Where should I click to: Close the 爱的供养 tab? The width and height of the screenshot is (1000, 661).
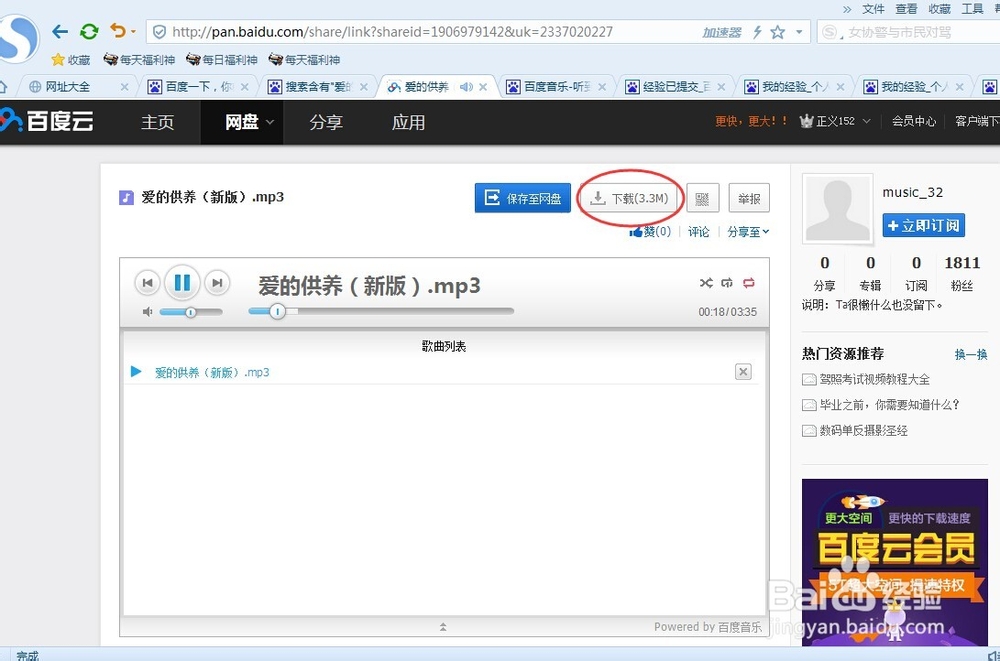483,87
